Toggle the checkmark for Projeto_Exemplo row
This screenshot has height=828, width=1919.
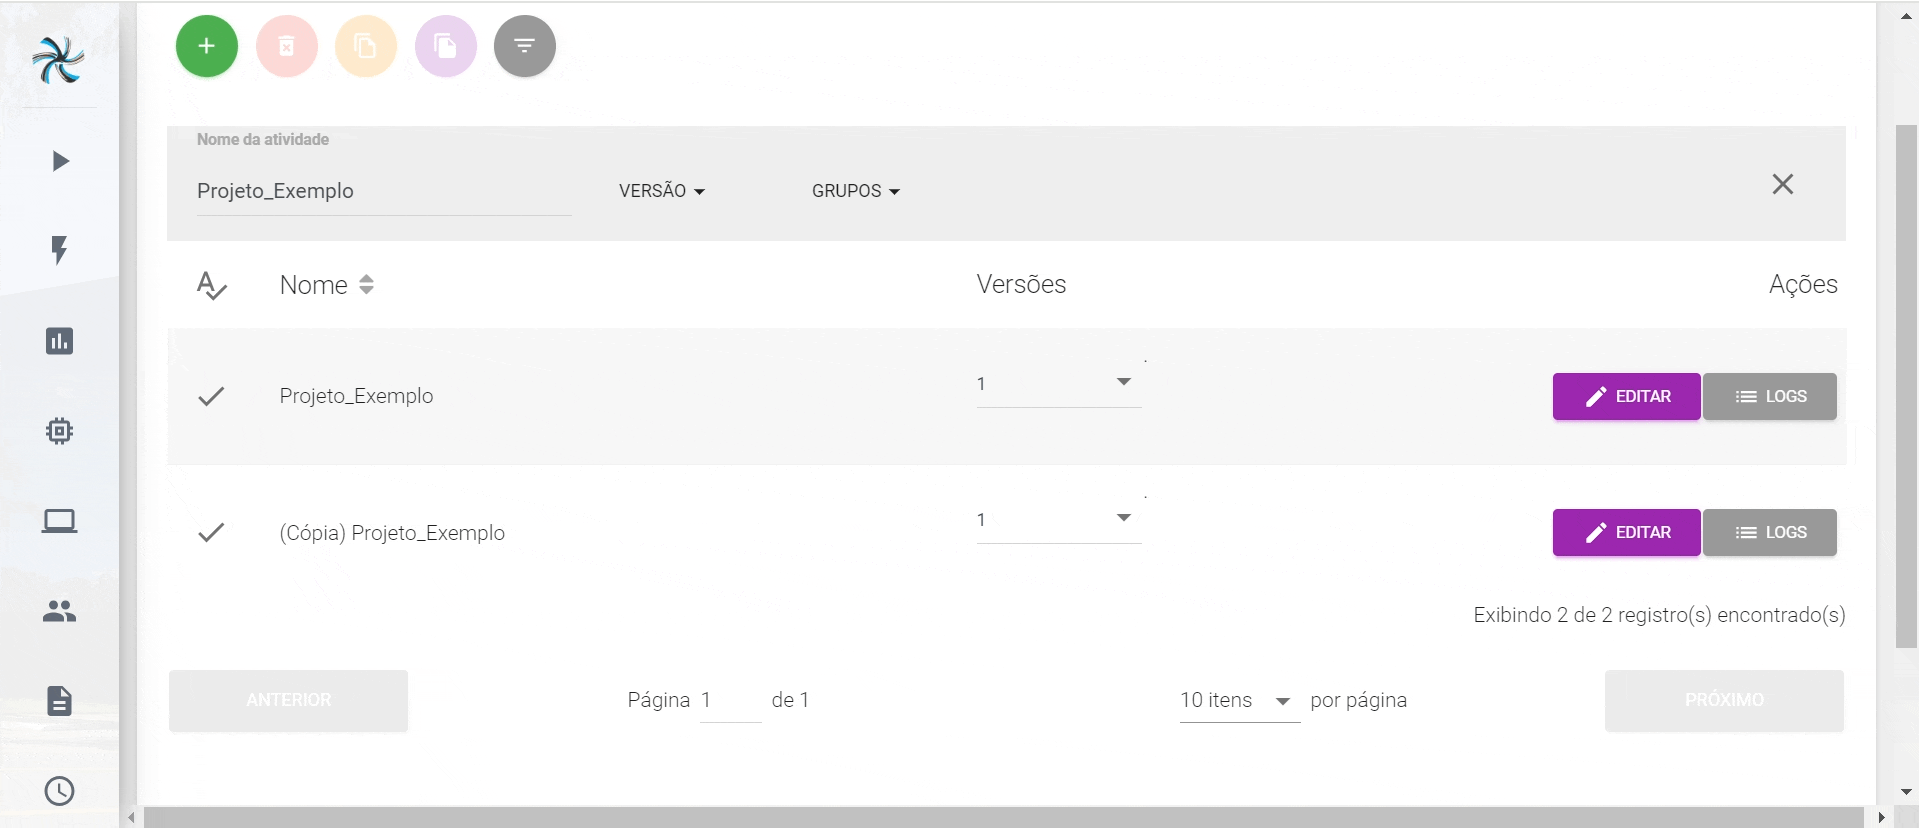[x=211, y=396]
